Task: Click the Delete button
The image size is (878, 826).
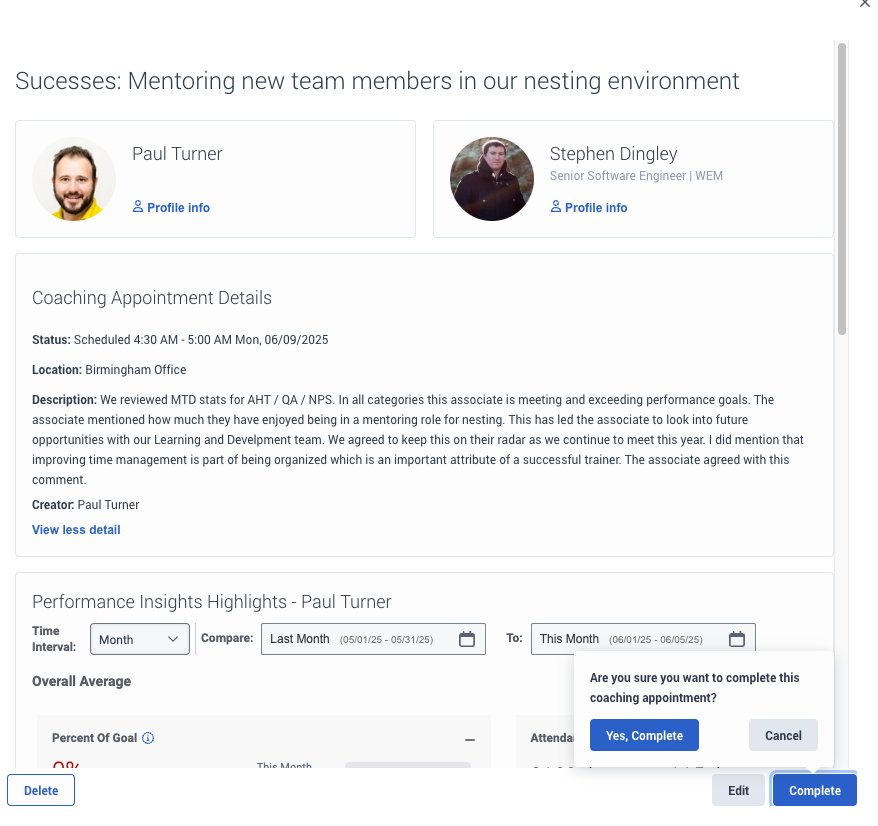Action: pos(41,790)
